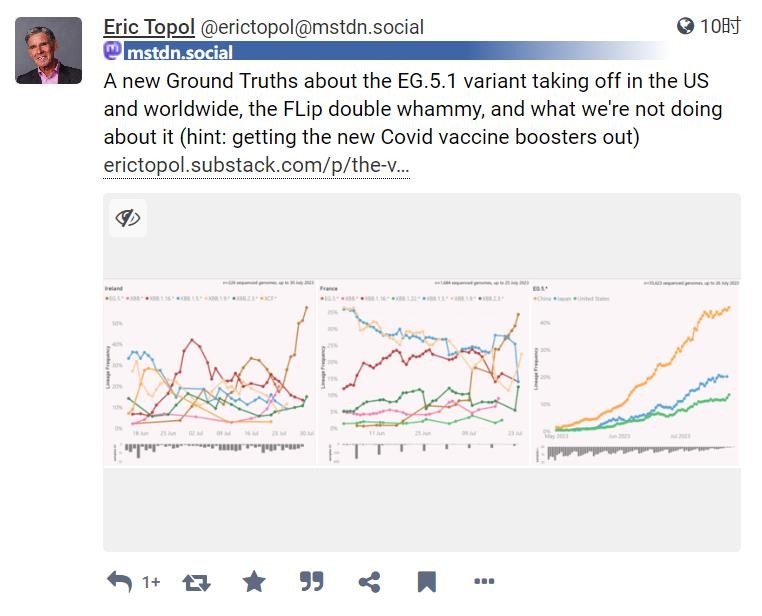Open the more options ellipsis menu
The height and width of the screenshot is (616, 762).
tap(484, 581)
